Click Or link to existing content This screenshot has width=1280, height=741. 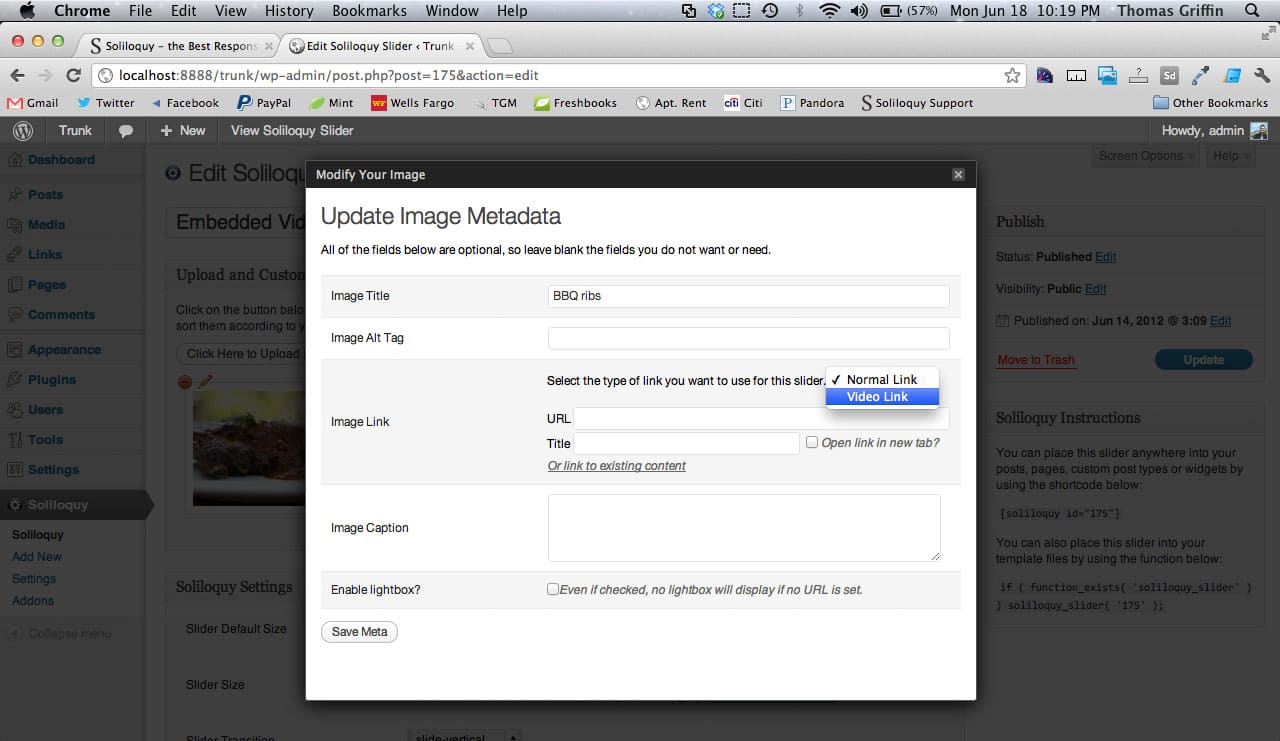[616, 466]
